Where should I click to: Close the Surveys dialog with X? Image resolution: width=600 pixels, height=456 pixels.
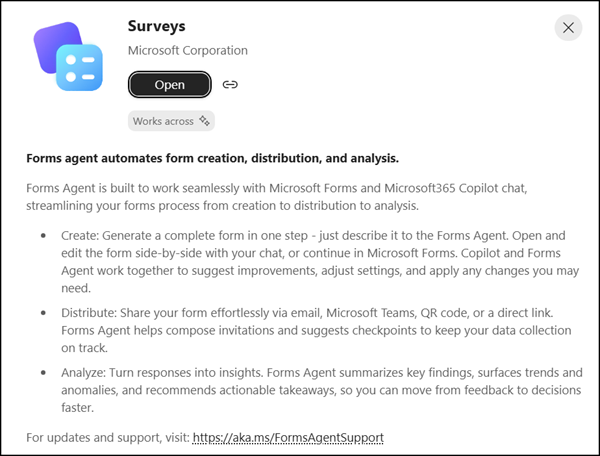(568, 28)
